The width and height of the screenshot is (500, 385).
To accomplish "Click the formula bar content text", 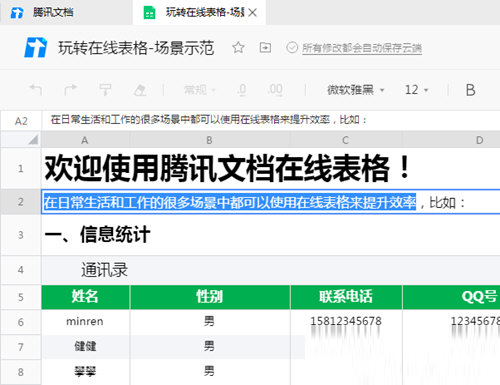I will 209,119.
